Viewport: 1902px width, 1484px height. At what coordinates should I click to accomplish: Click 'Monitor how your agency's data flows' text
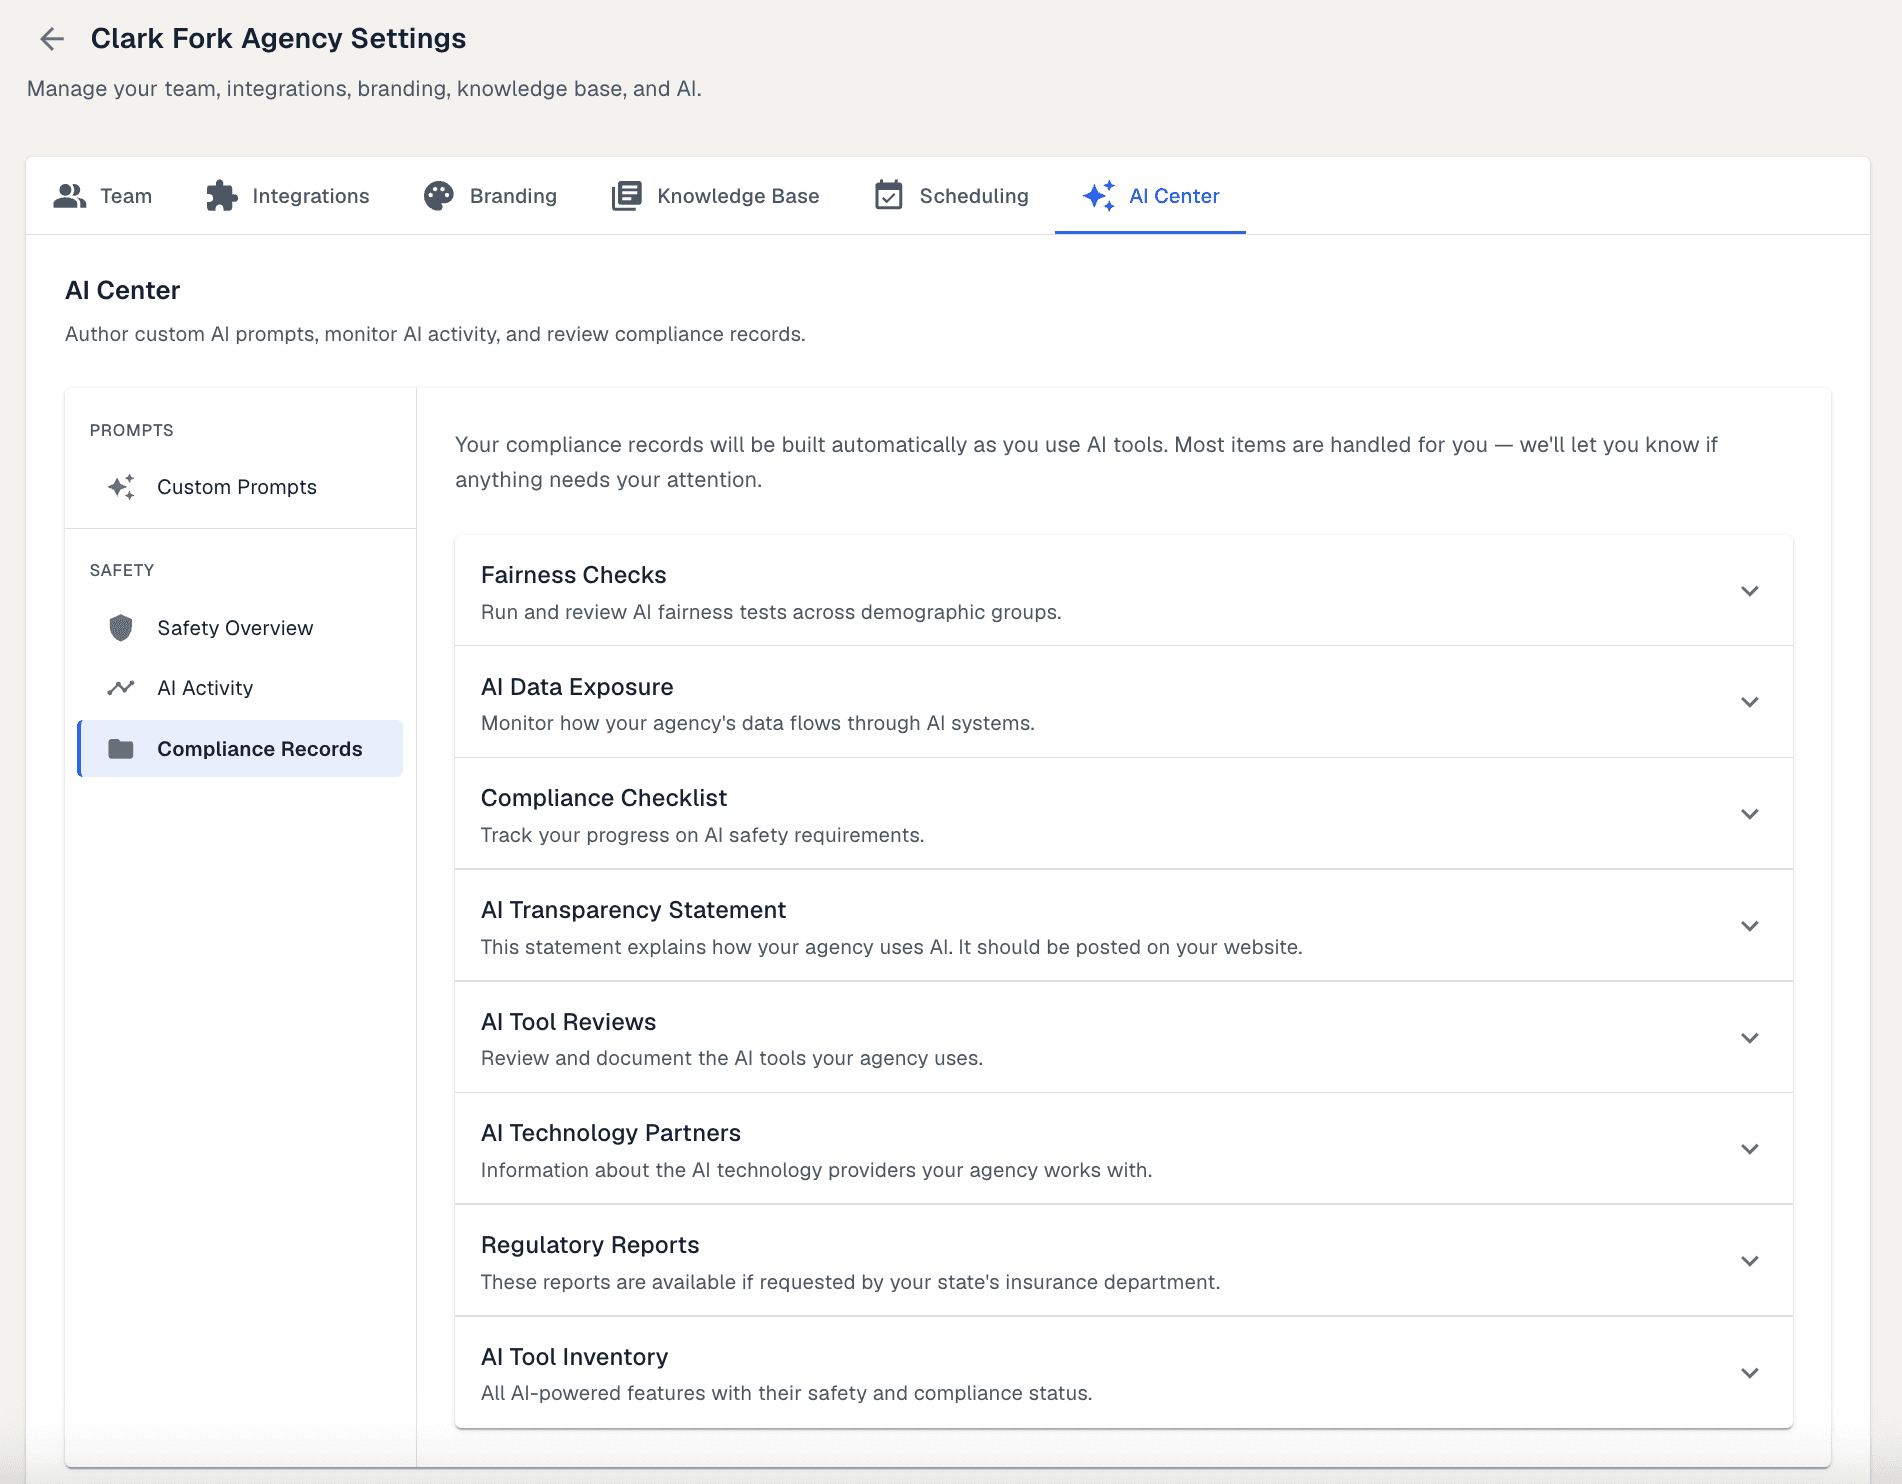click(x=758, y=723)
